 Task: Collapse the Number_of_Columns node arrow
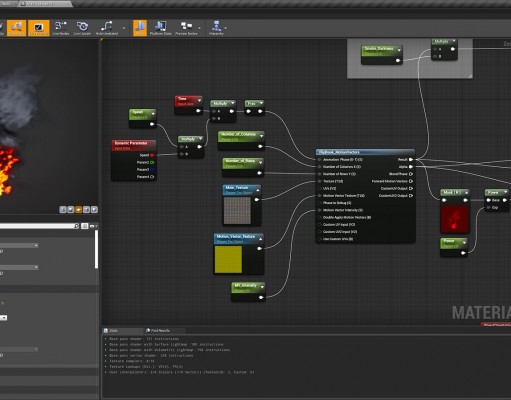coord(261,136)
